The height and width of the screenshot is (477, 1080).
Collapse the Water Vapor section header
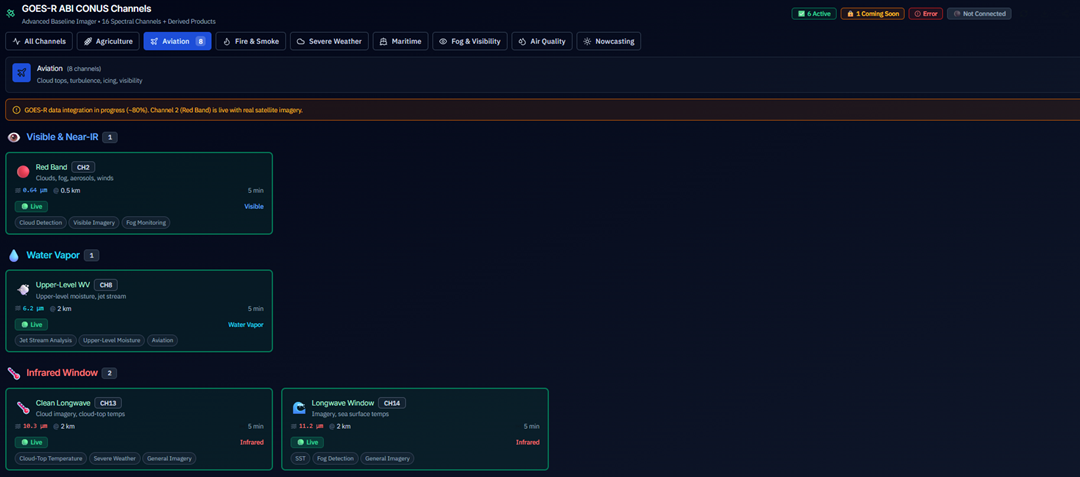(x=54, y=255)
